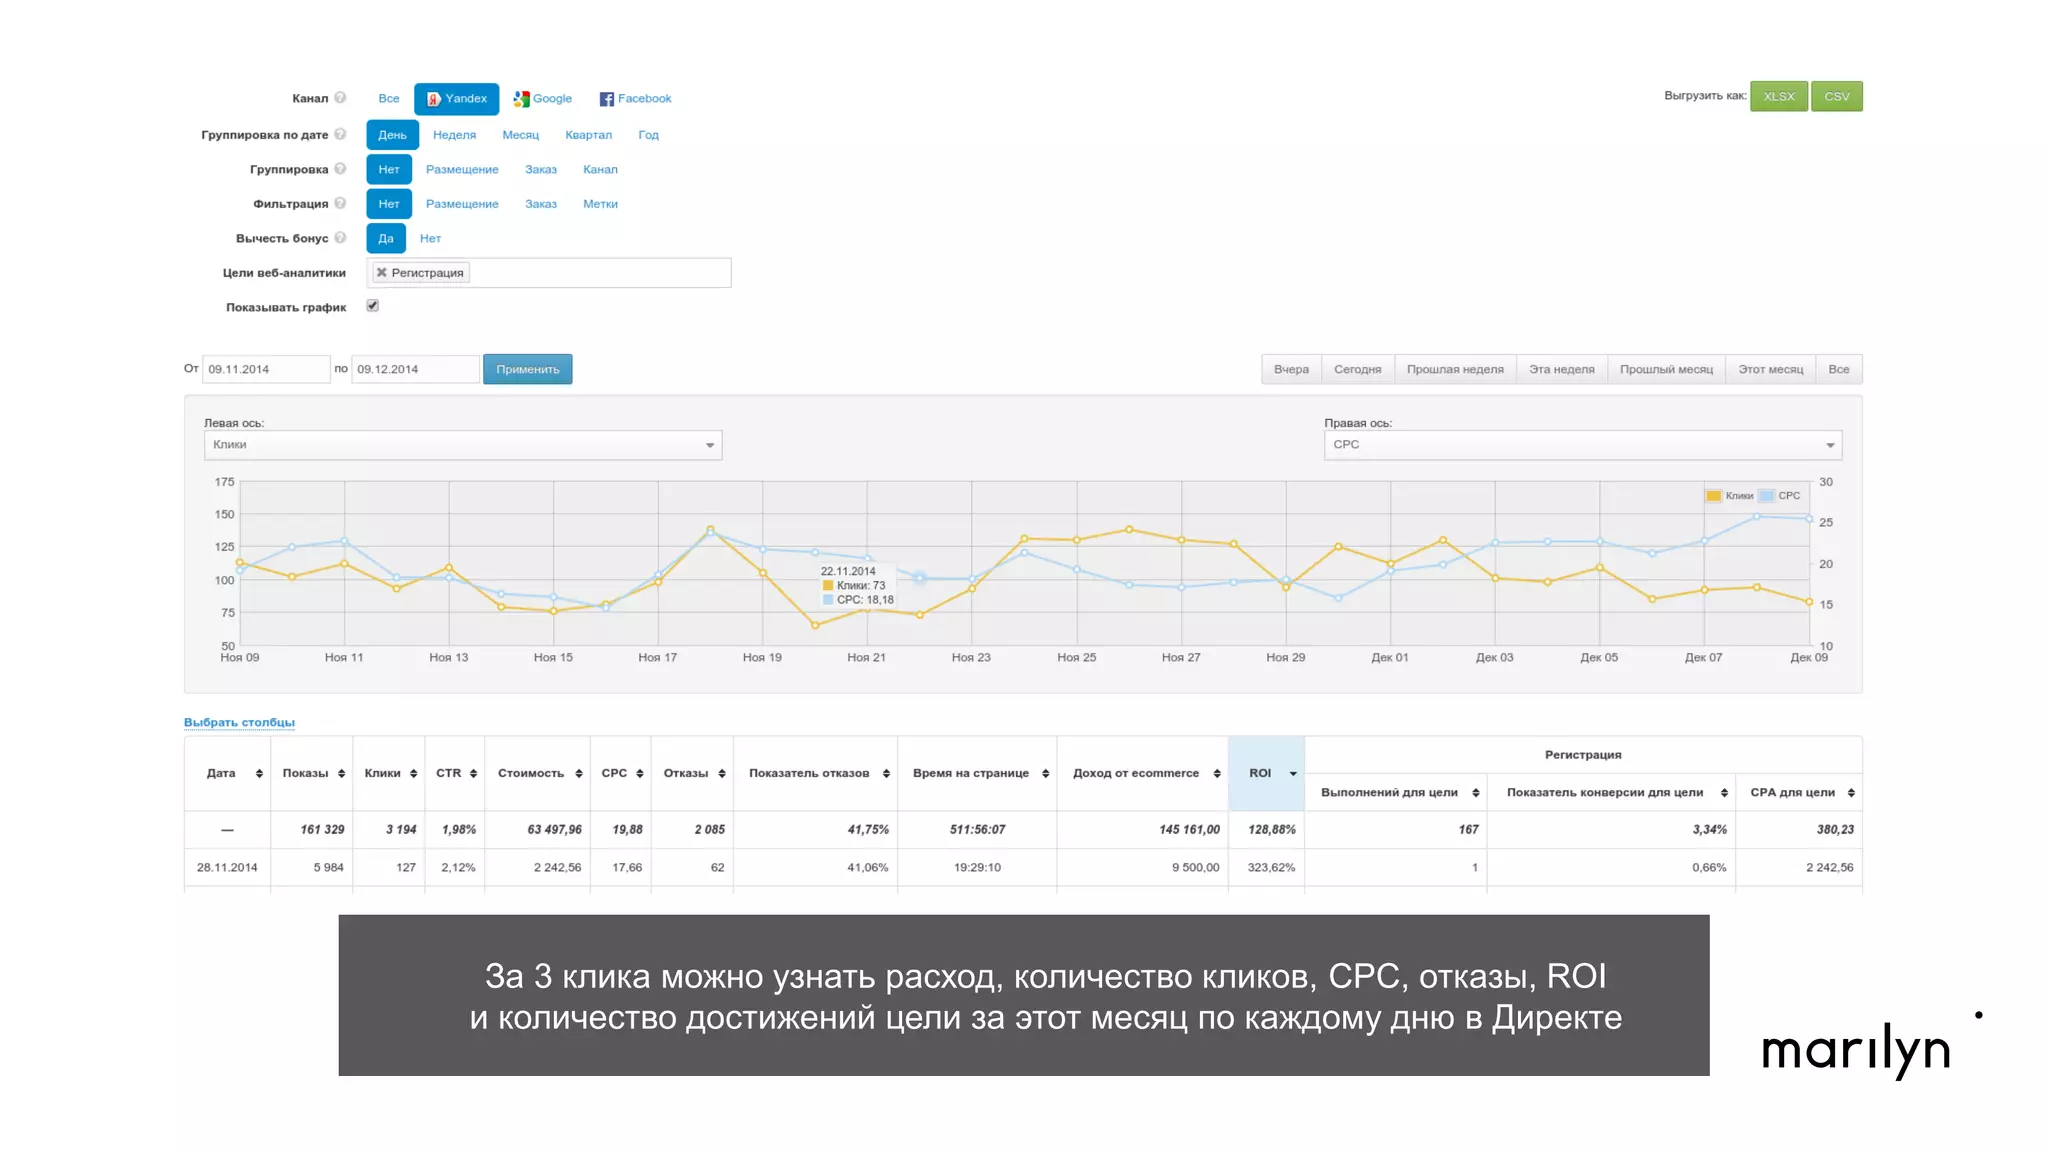Sort table by Клики column arrows
Screen dimensions: 2048x1152
(413, 774)
